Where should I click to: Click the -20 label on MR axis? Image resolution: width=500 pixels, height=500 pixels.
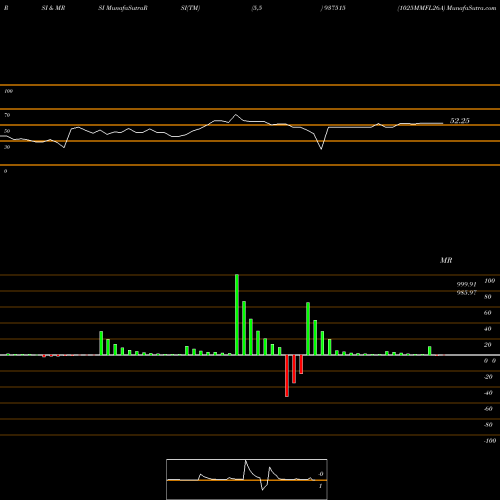pos(488,377)
